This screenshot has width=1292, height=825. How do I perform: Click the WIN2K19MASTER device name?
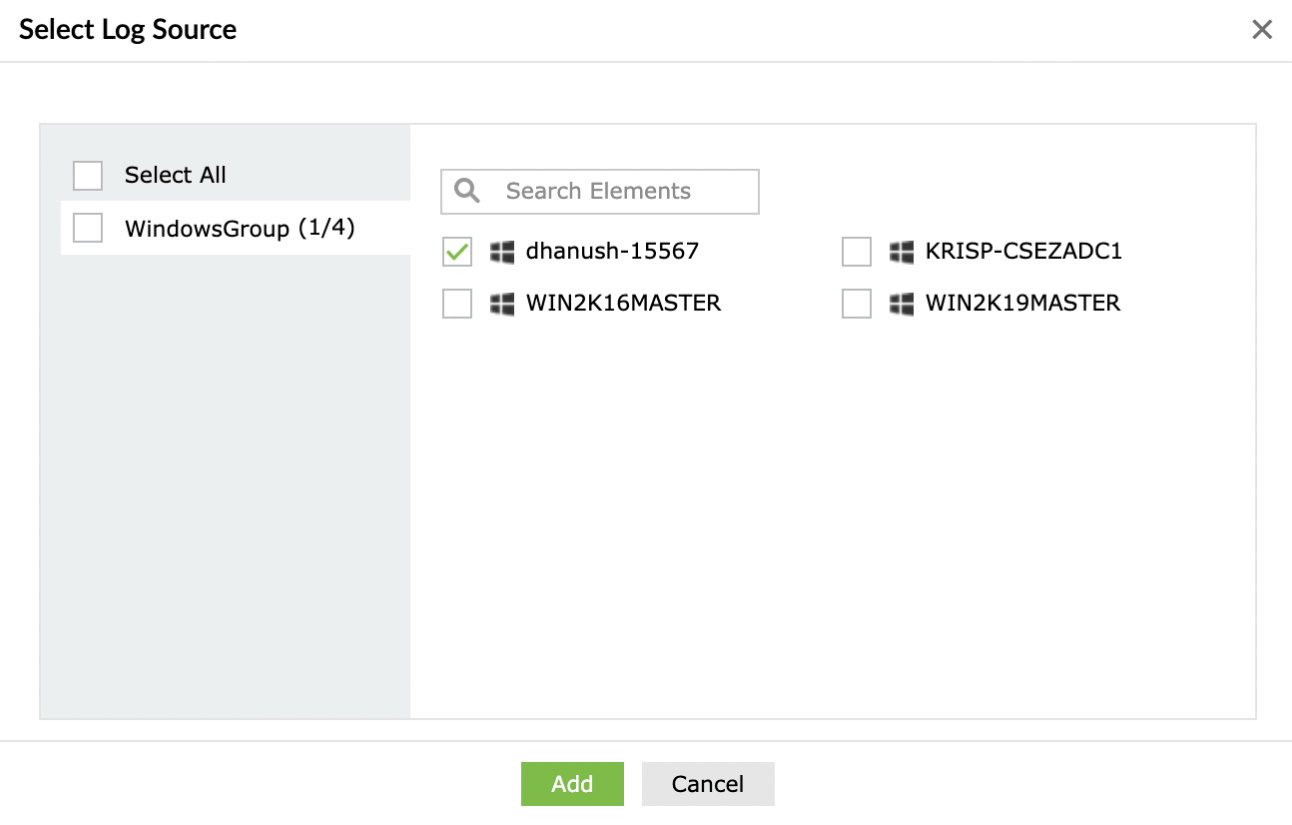[x=1023, y=303]
